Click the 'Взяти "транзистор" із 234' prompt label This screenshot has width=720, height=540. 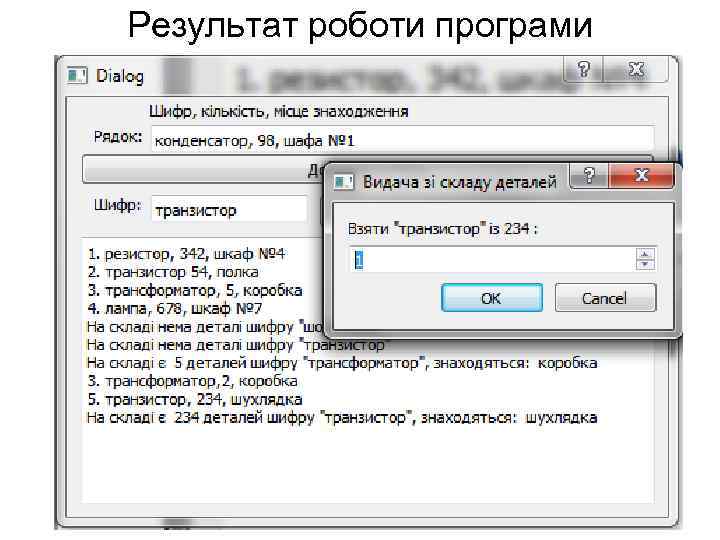tap(442, 228)
